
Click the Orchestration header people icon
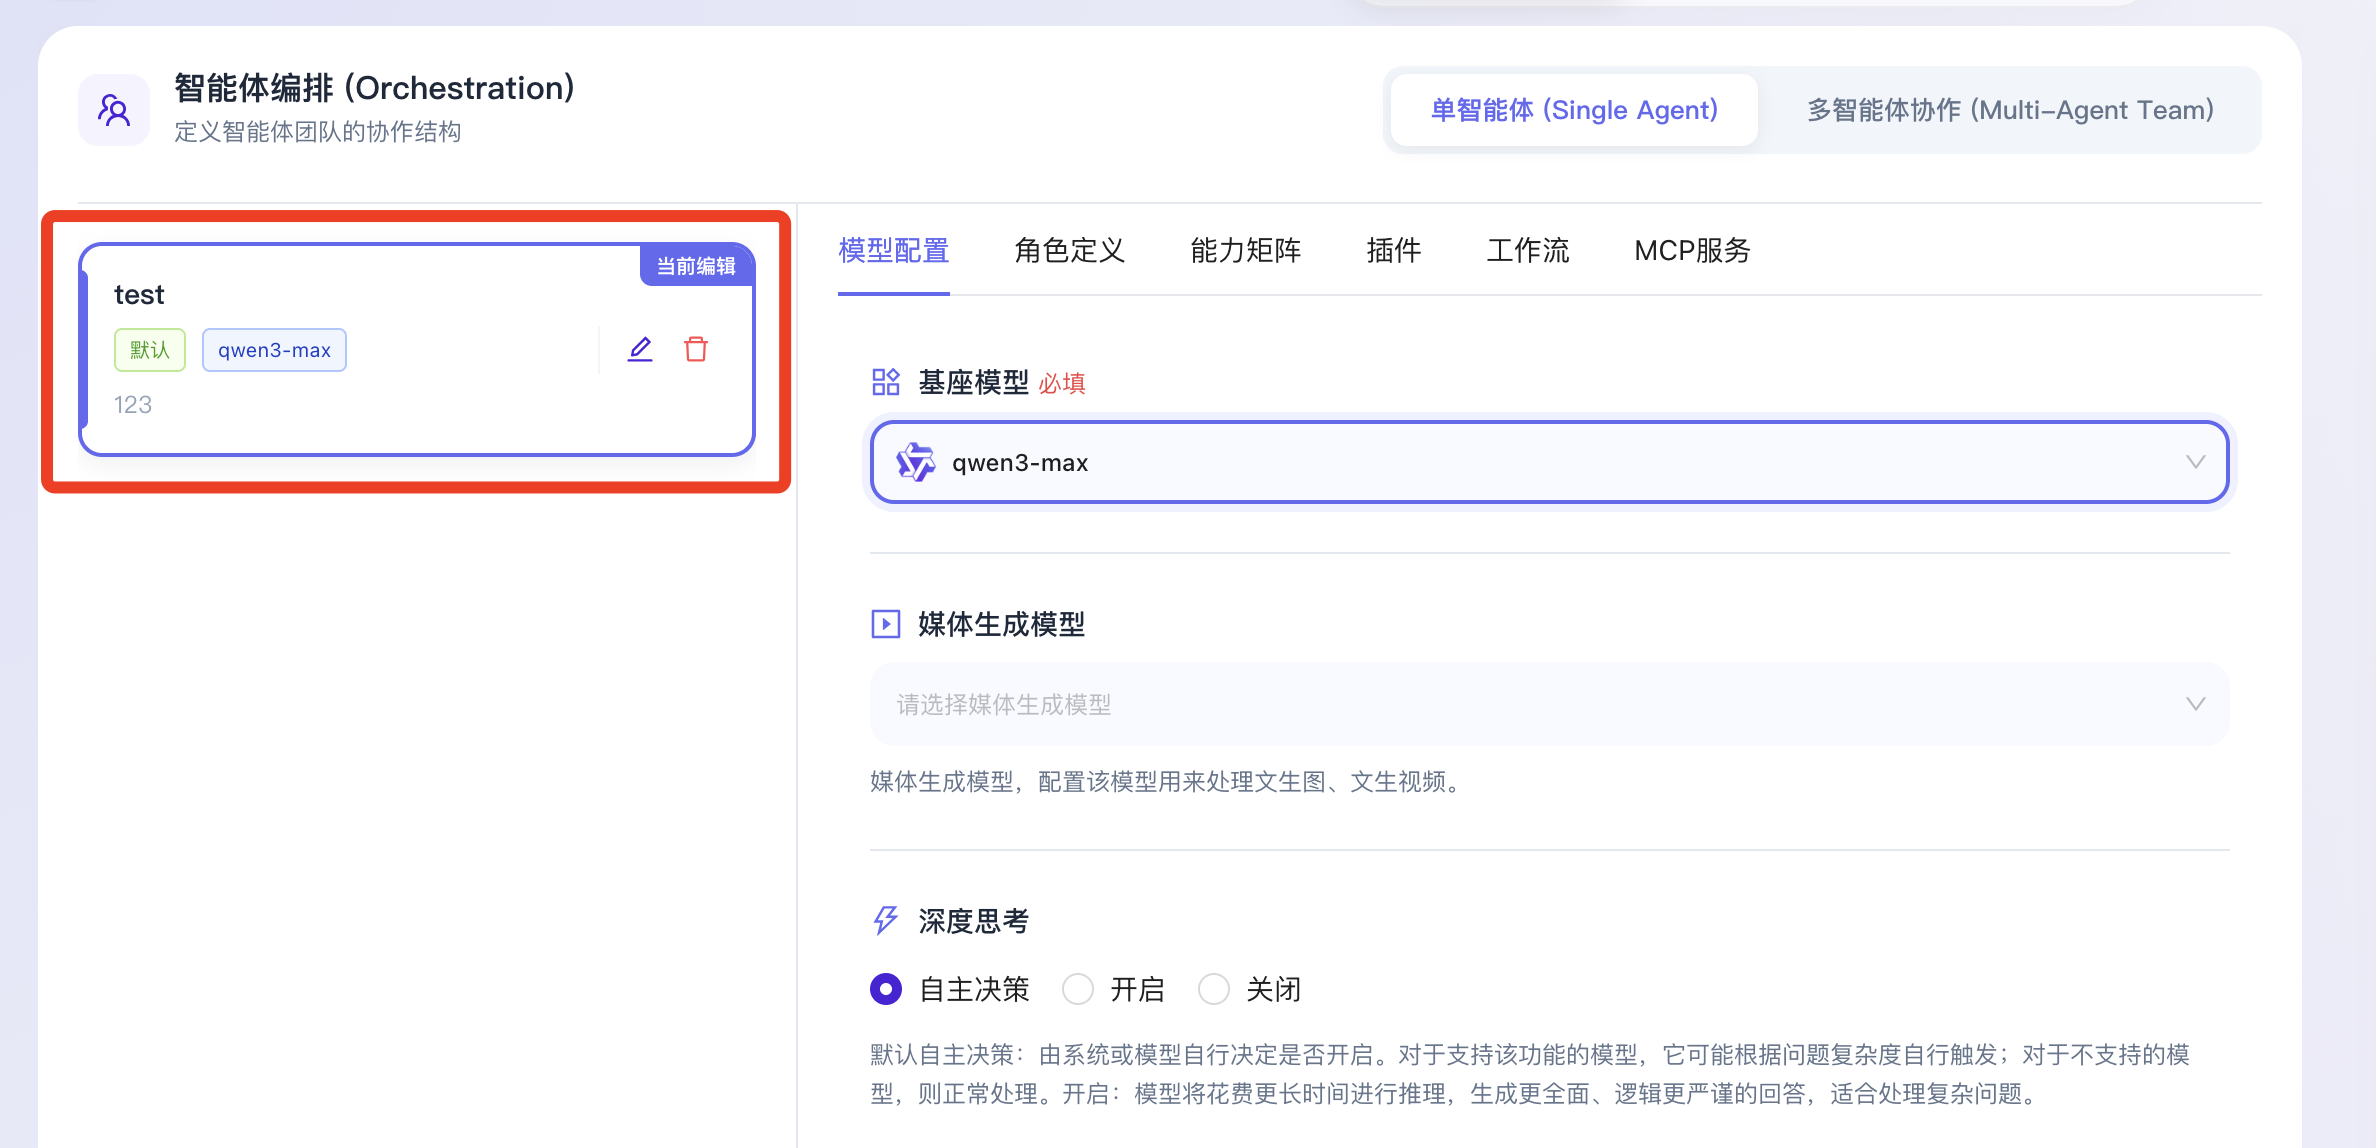114,110
